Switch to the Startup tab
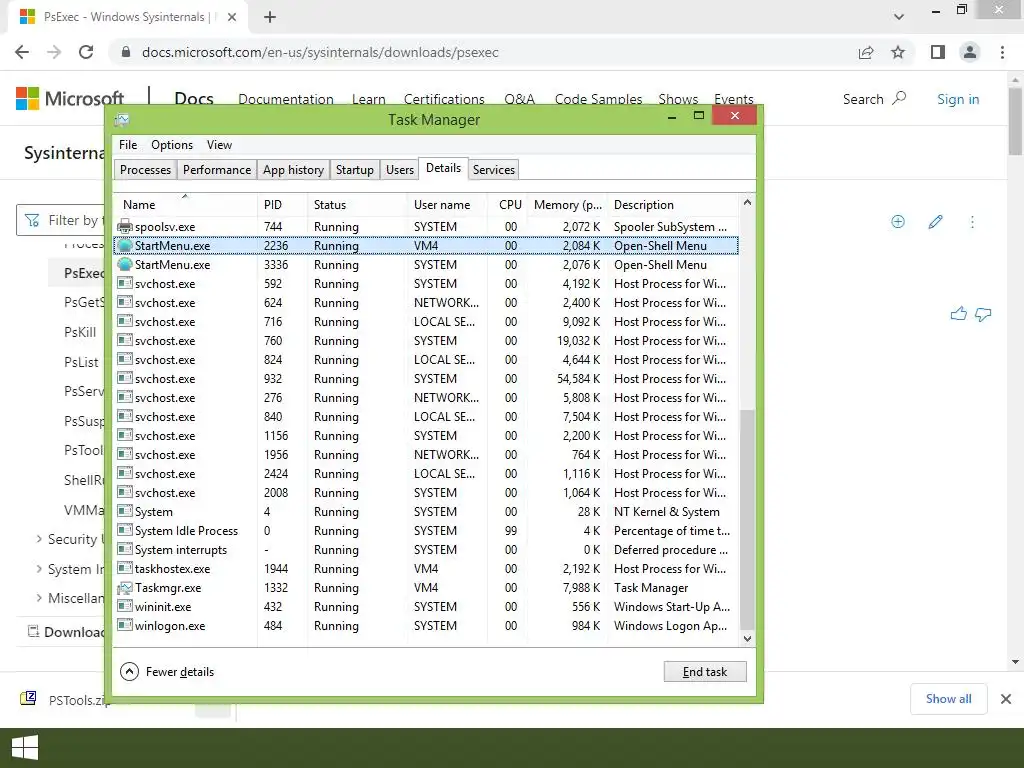This screenshot has height=768, width=1024. tap(355, 170)
